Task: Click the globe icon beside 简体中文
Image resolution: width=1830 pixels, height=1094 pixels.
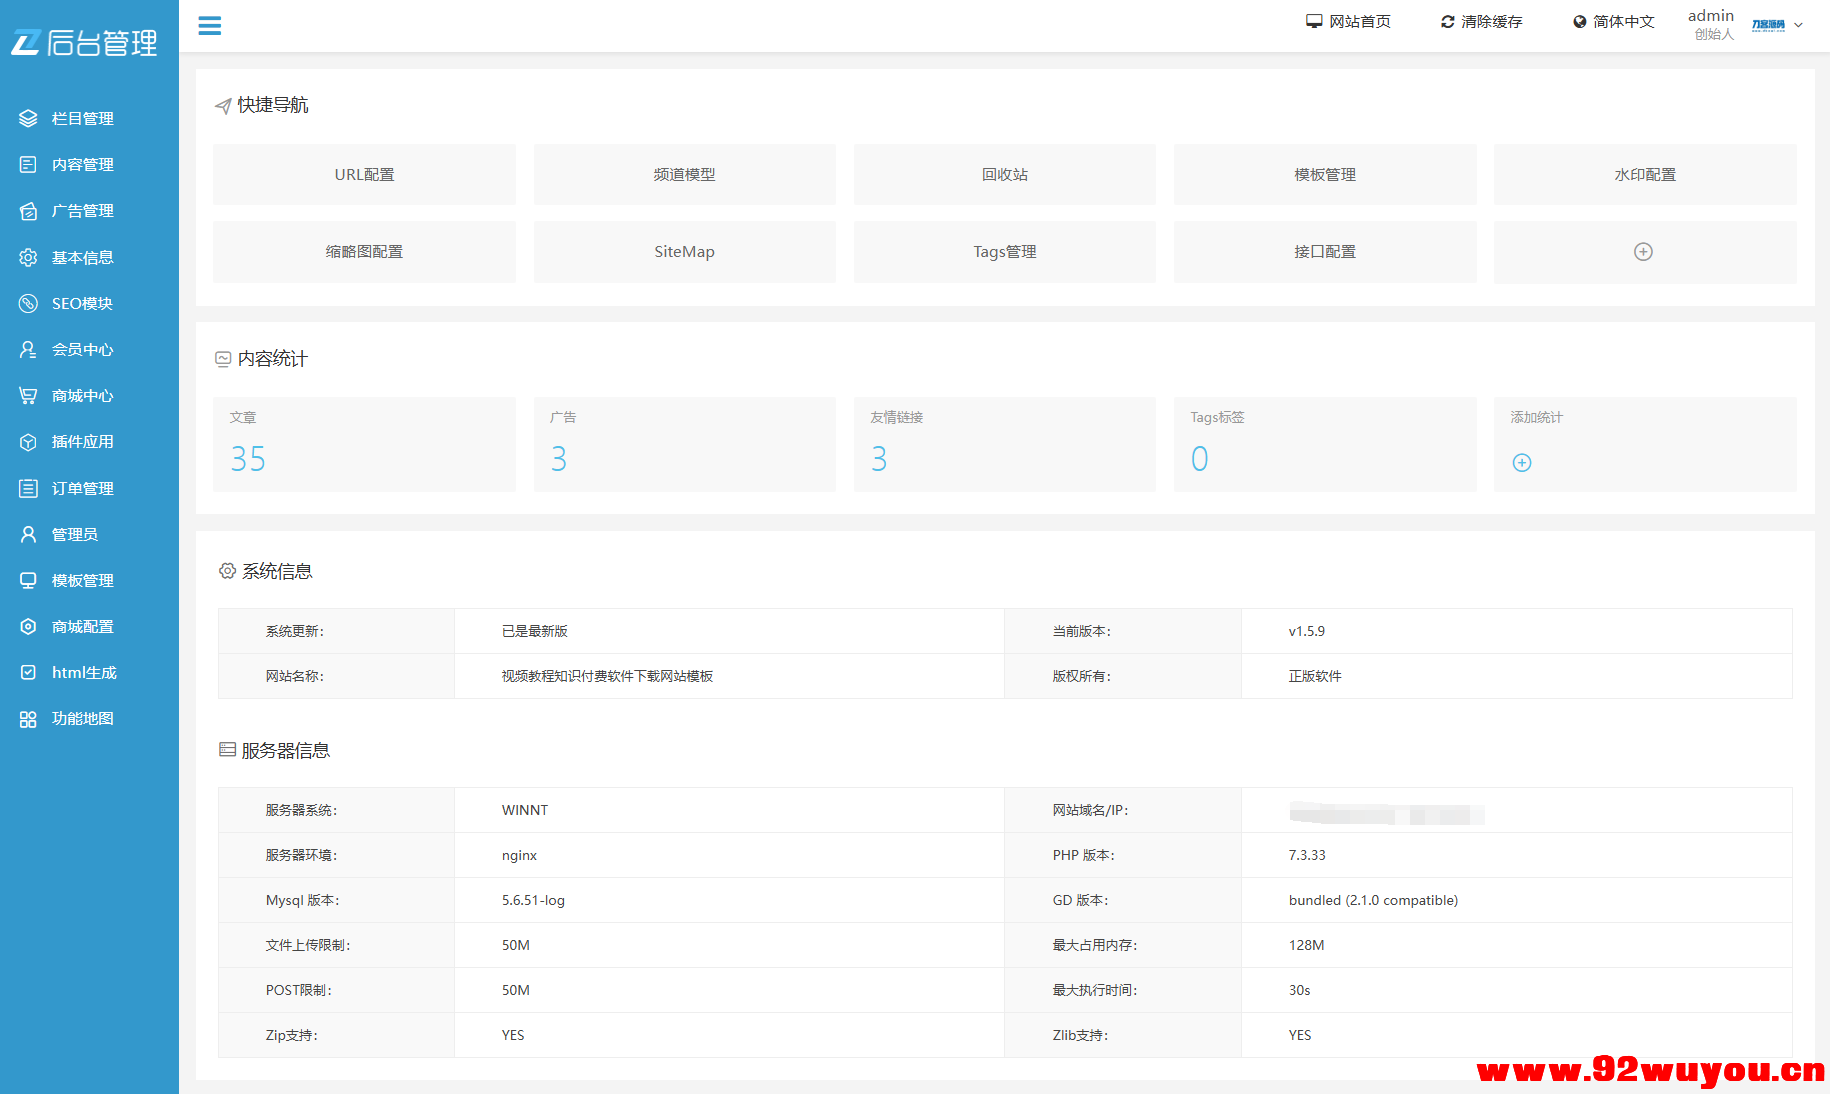Action: (x=1579, y=20)
